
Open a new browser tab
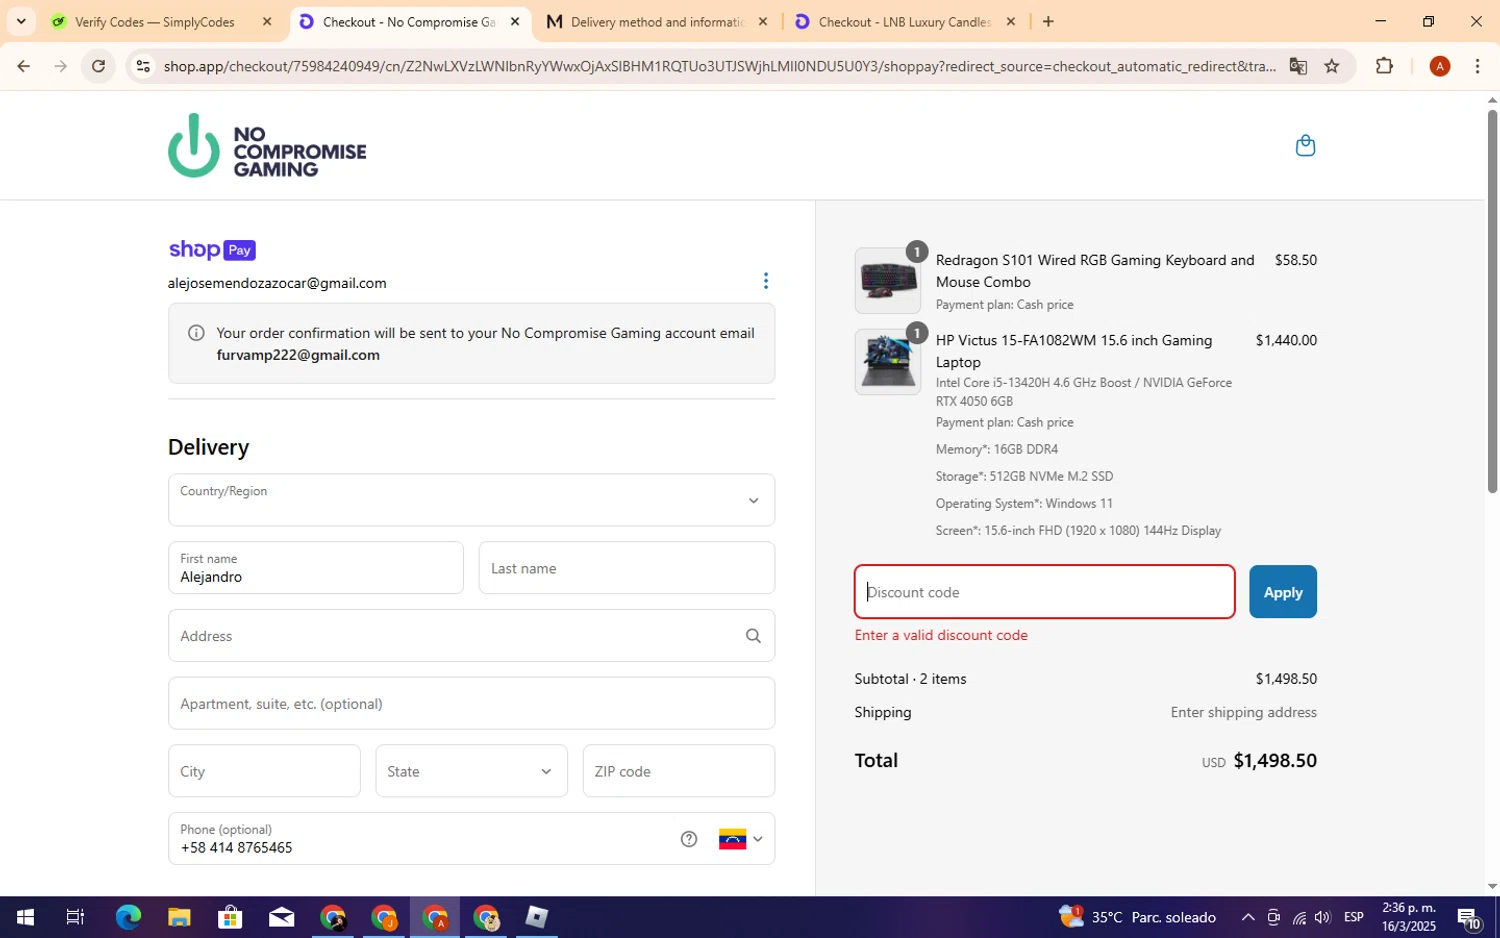[1048, 21]
